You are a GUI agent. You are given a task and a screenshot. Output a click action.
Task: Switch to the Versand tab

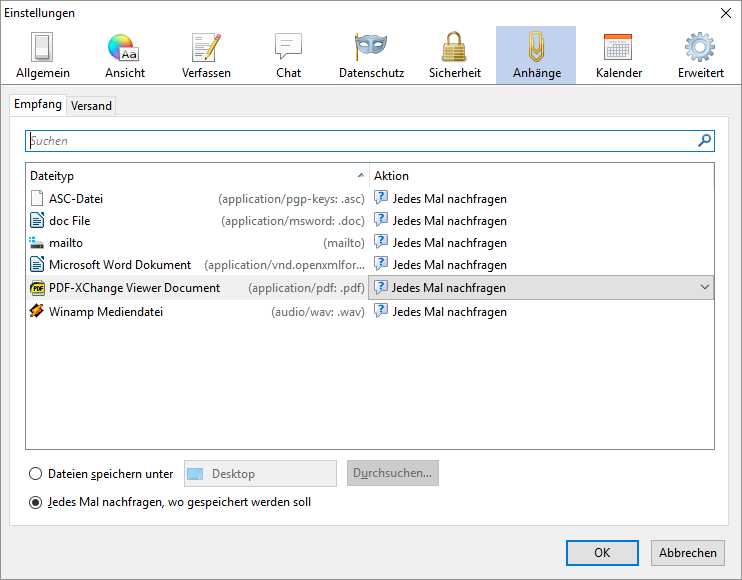pos(91,106)
